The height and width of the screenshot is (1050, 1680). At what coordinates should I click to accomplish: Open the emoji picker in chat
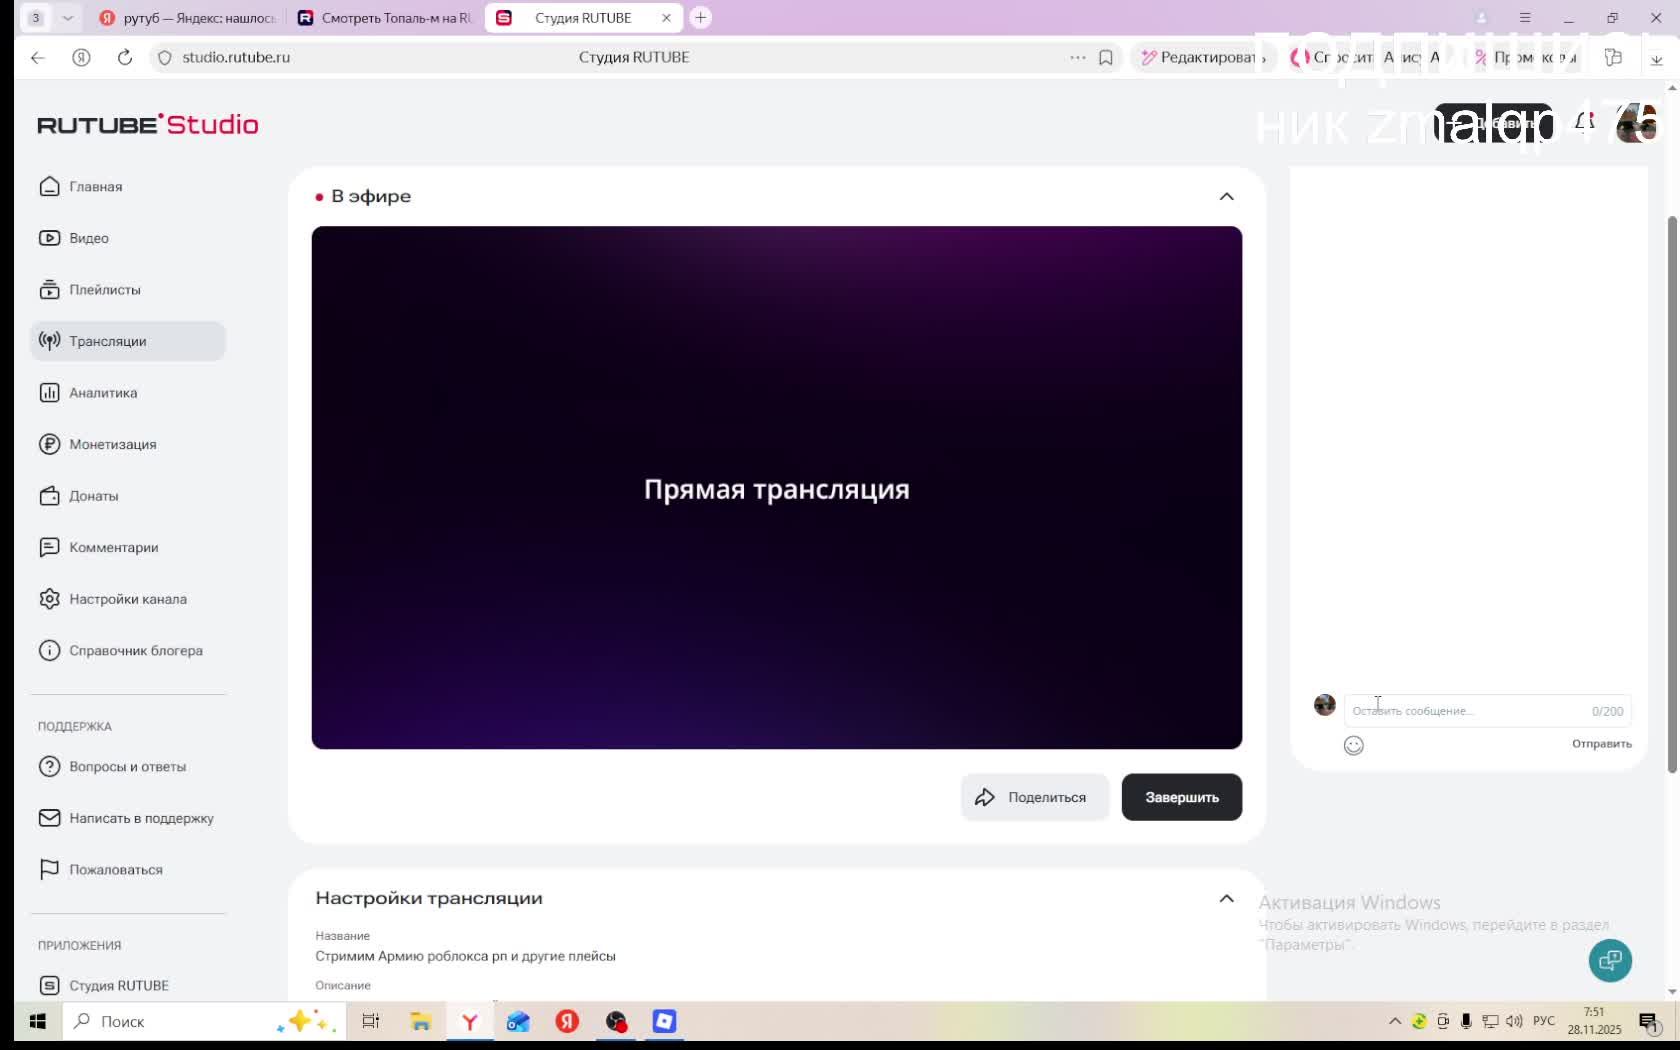(x=1353, y=745)
